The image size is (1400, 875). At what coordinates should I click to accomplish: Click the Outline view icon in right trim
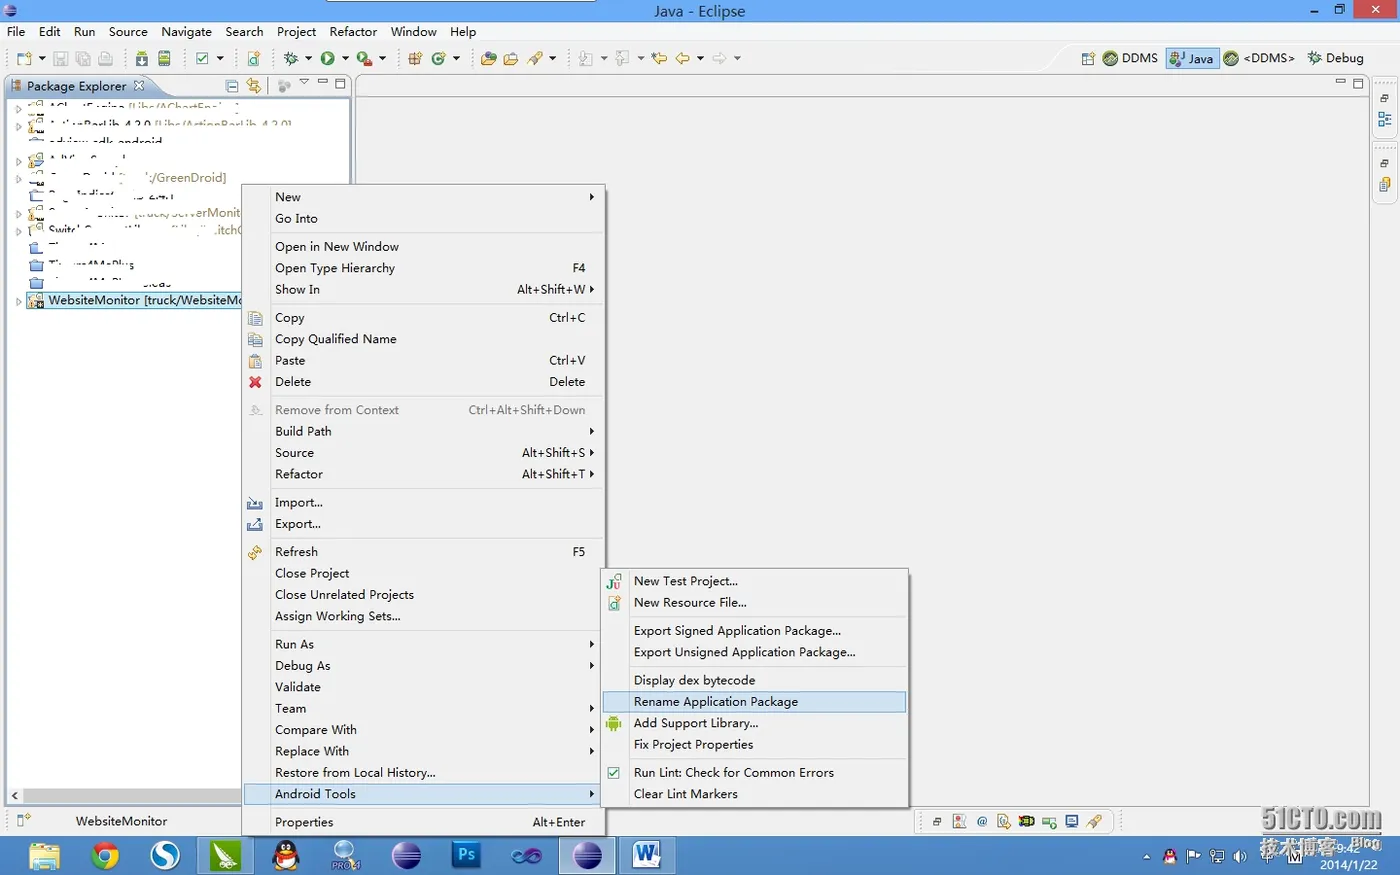coord(1385,119)
